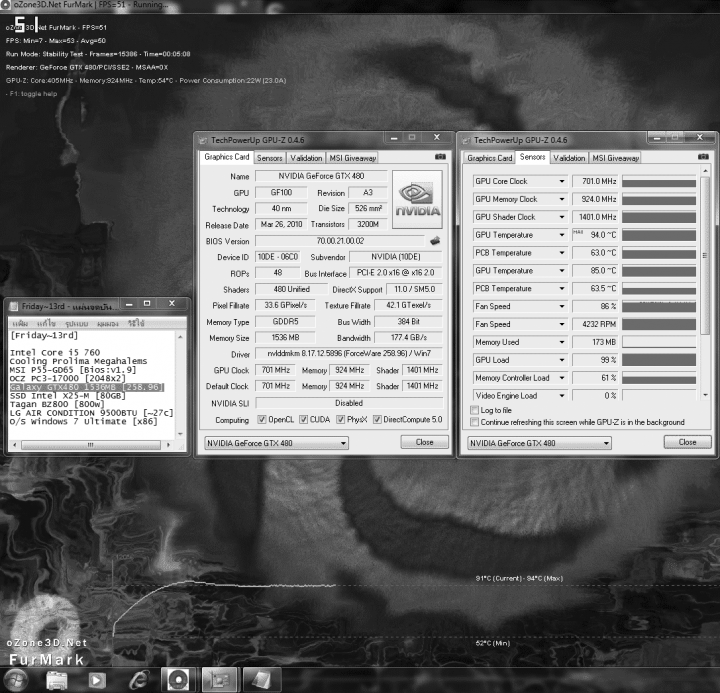Switch to Validation tab in left GPU-Z window
Image resolution: width=720 pixels, height=693 pixels.
(306, 158)
